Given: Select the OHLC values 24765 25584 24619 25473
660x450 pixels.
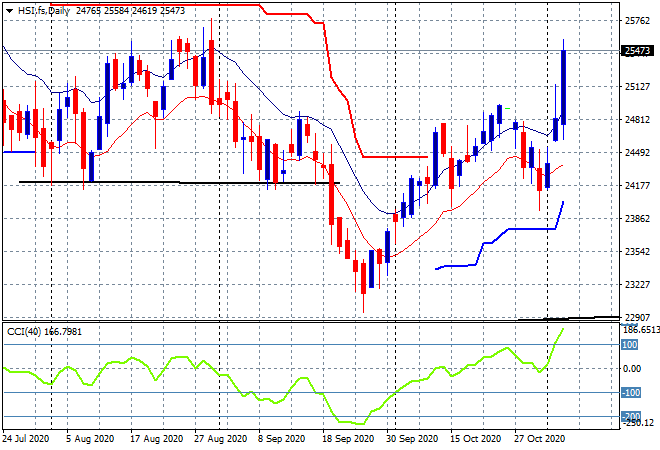Looking at the screenshot, I should click(130, 11).
